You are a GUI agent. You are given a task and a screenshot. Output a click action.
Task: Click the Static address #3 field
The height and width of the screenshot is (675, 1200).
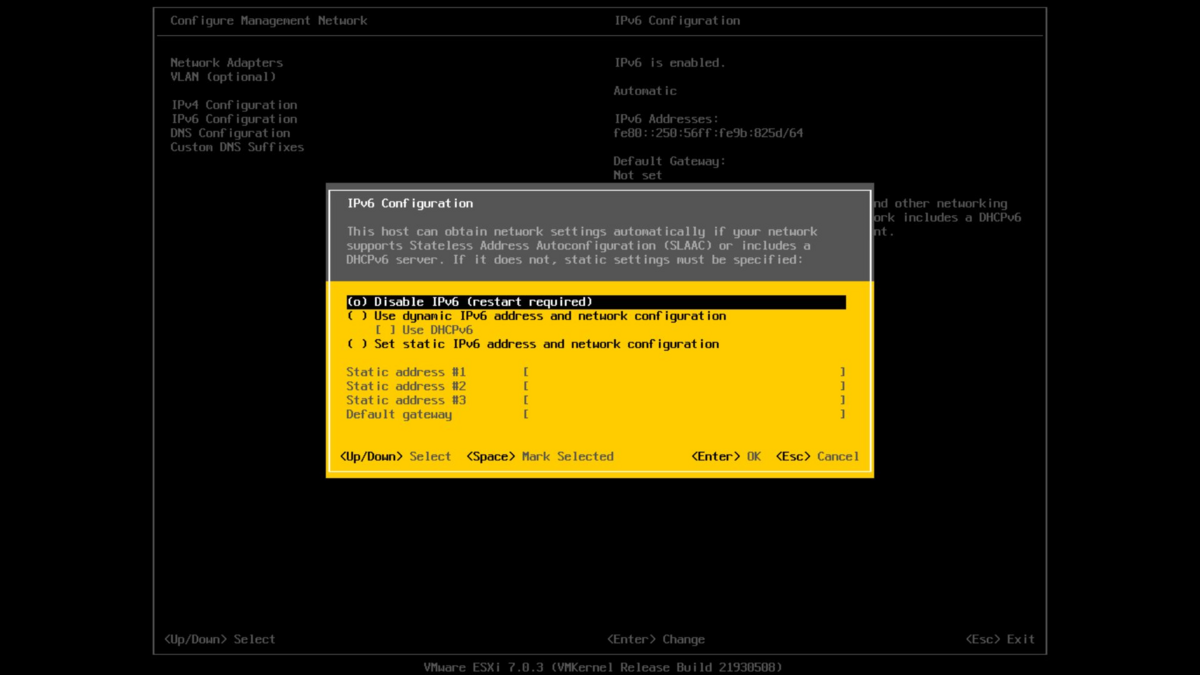tap(685, 400)
